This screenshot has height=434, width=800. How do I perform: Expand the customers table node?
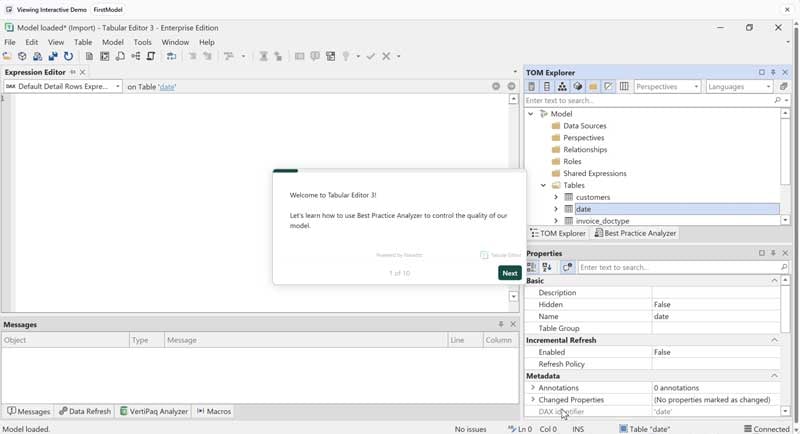point(556,197)
